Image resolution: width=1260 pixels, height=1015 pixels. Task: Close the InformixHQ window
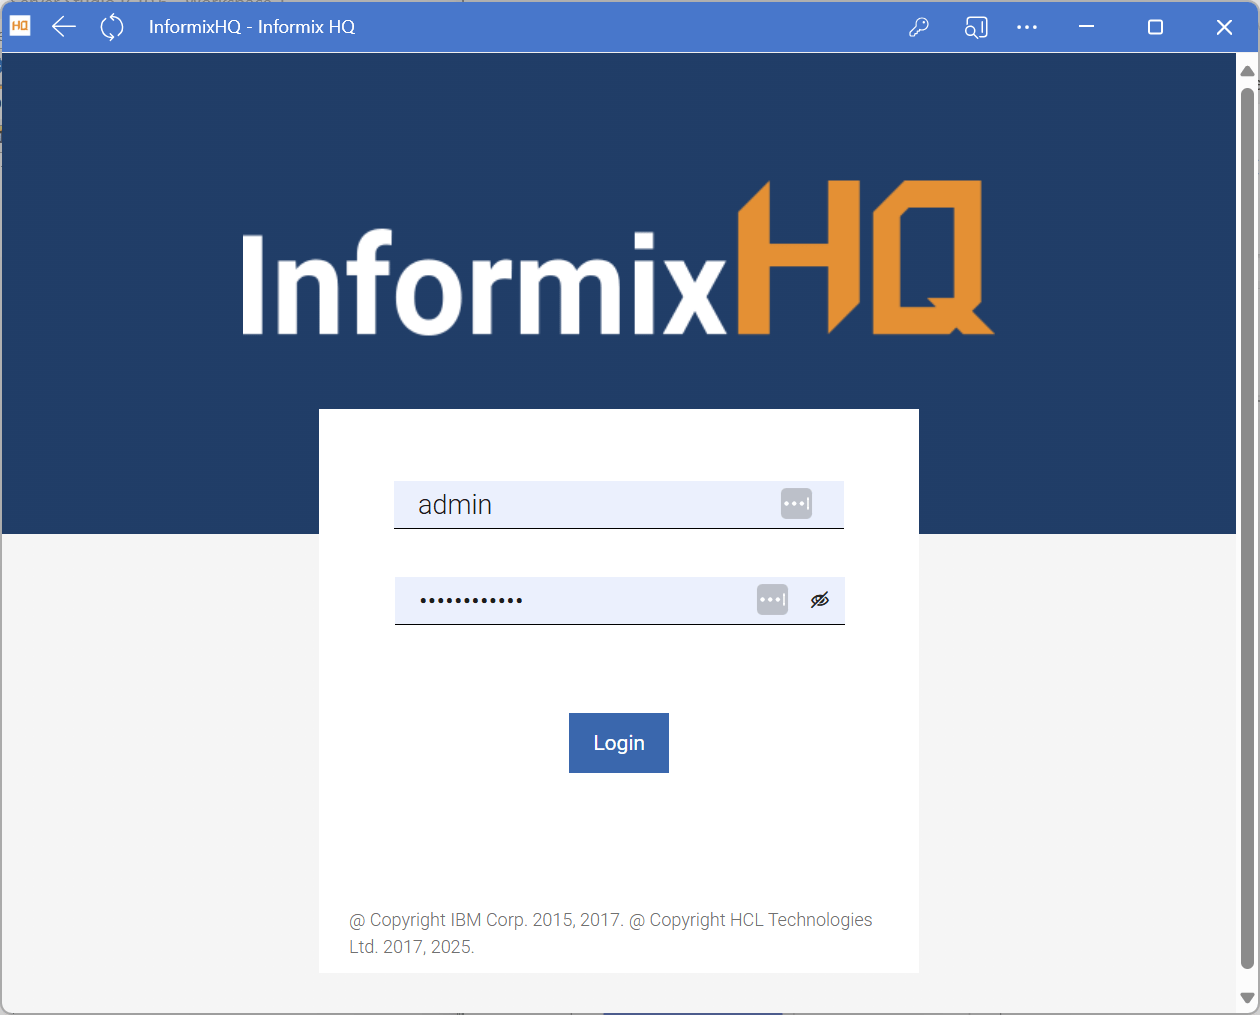(1224, 27)
